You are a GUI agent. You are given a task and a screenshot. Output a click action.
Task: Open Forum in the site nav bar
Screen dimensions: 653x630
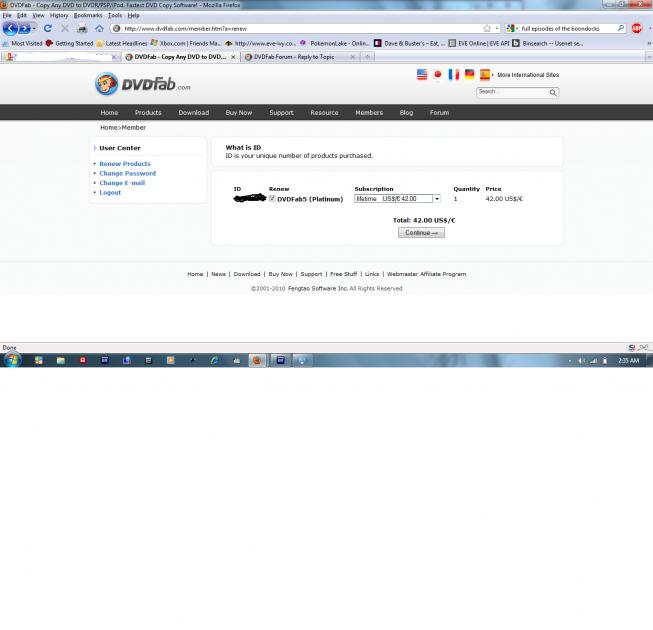pos(439,113)
